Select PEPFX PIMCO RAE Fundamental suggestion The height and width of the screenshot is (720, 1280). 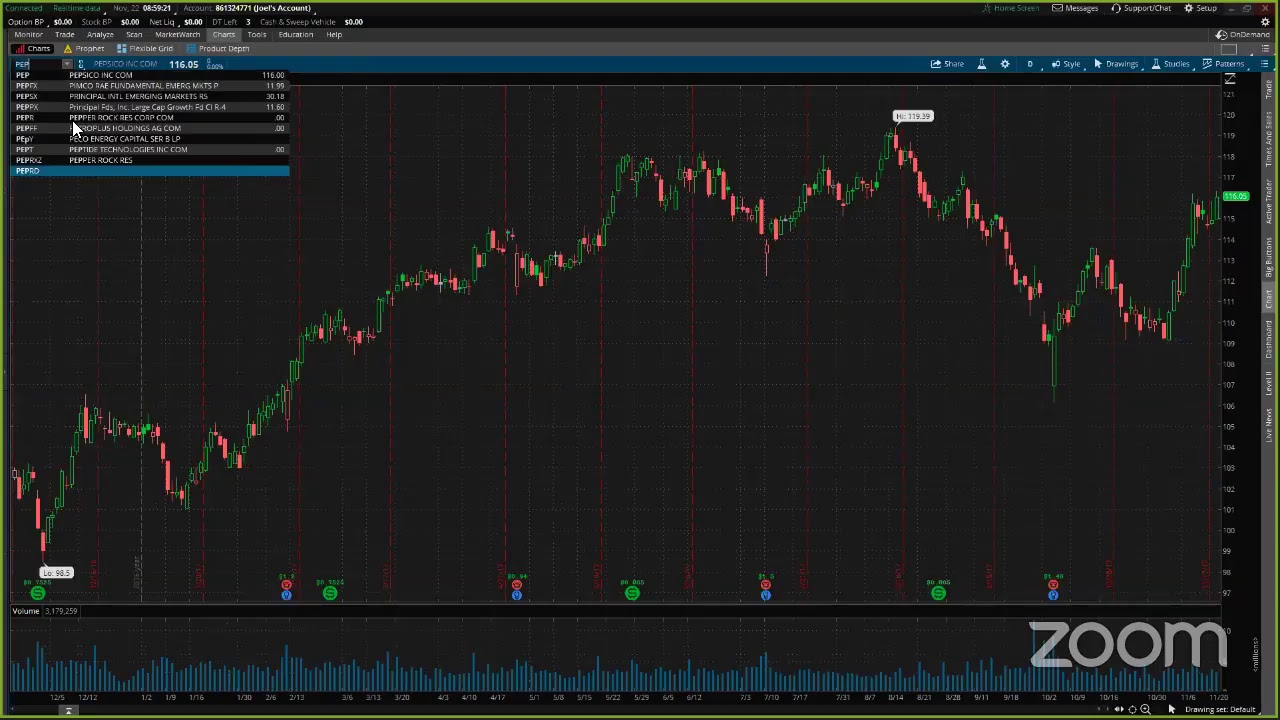pos(150,86)
